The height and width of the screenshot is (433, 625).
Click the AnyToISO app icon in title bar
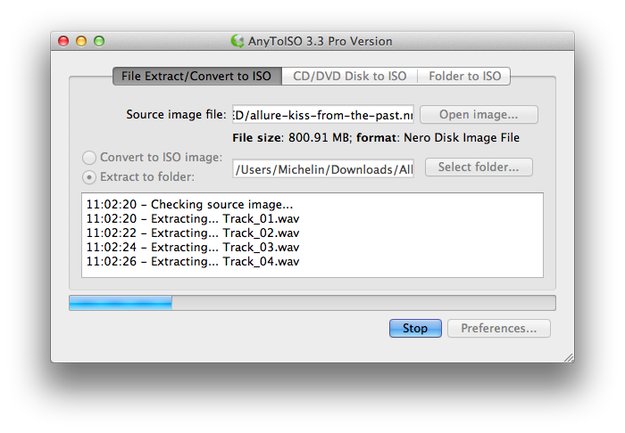tap(237, 41)
